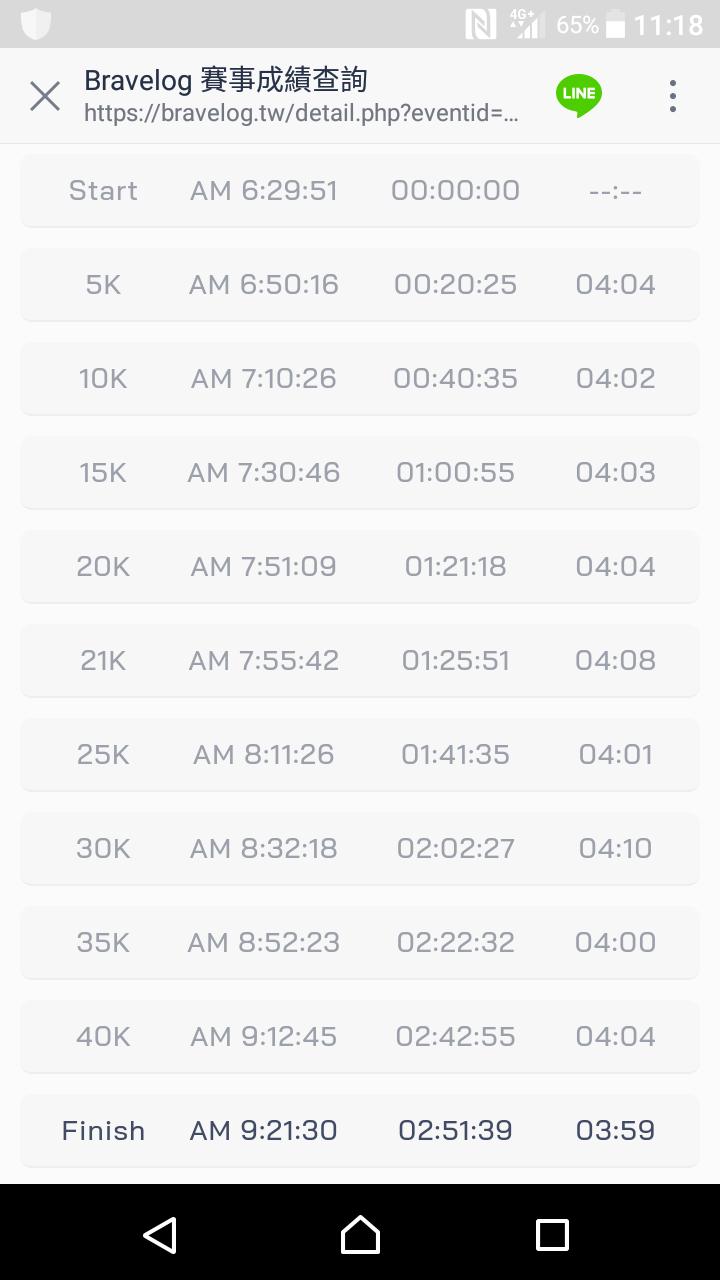This screenshot has height=1280, width=720.
Task: Close the Bravelog browser tab
Action: 45,96
